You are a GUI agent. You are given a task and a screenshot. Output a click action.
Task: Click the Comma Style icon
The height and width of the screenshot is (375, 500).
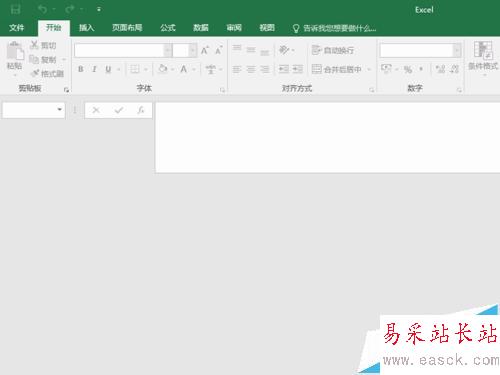pyautogui.click(x=421, y=69)
